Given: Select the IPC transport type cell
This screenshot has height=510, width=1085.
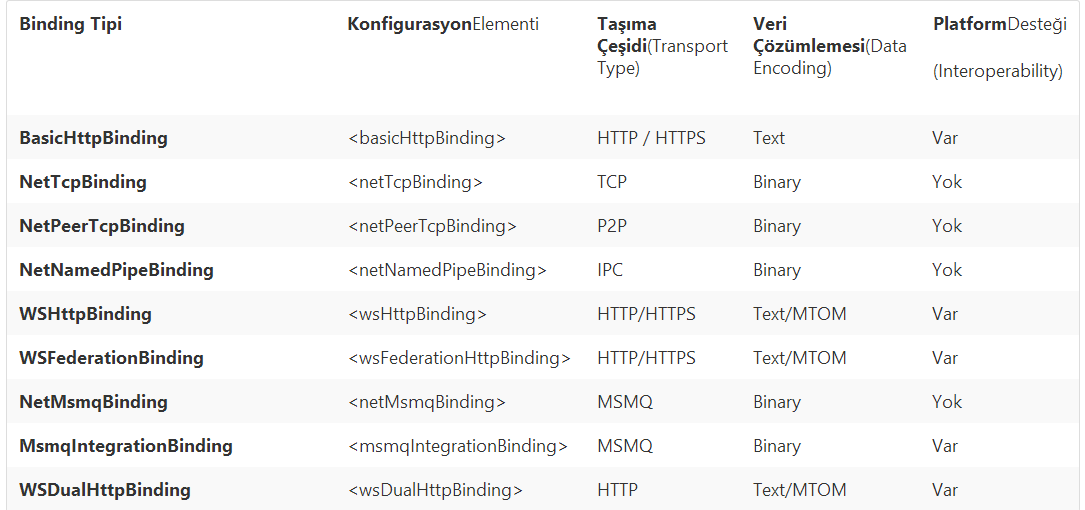Looking at the screenshot, I should pyautogui.click(x=610, y=270).
